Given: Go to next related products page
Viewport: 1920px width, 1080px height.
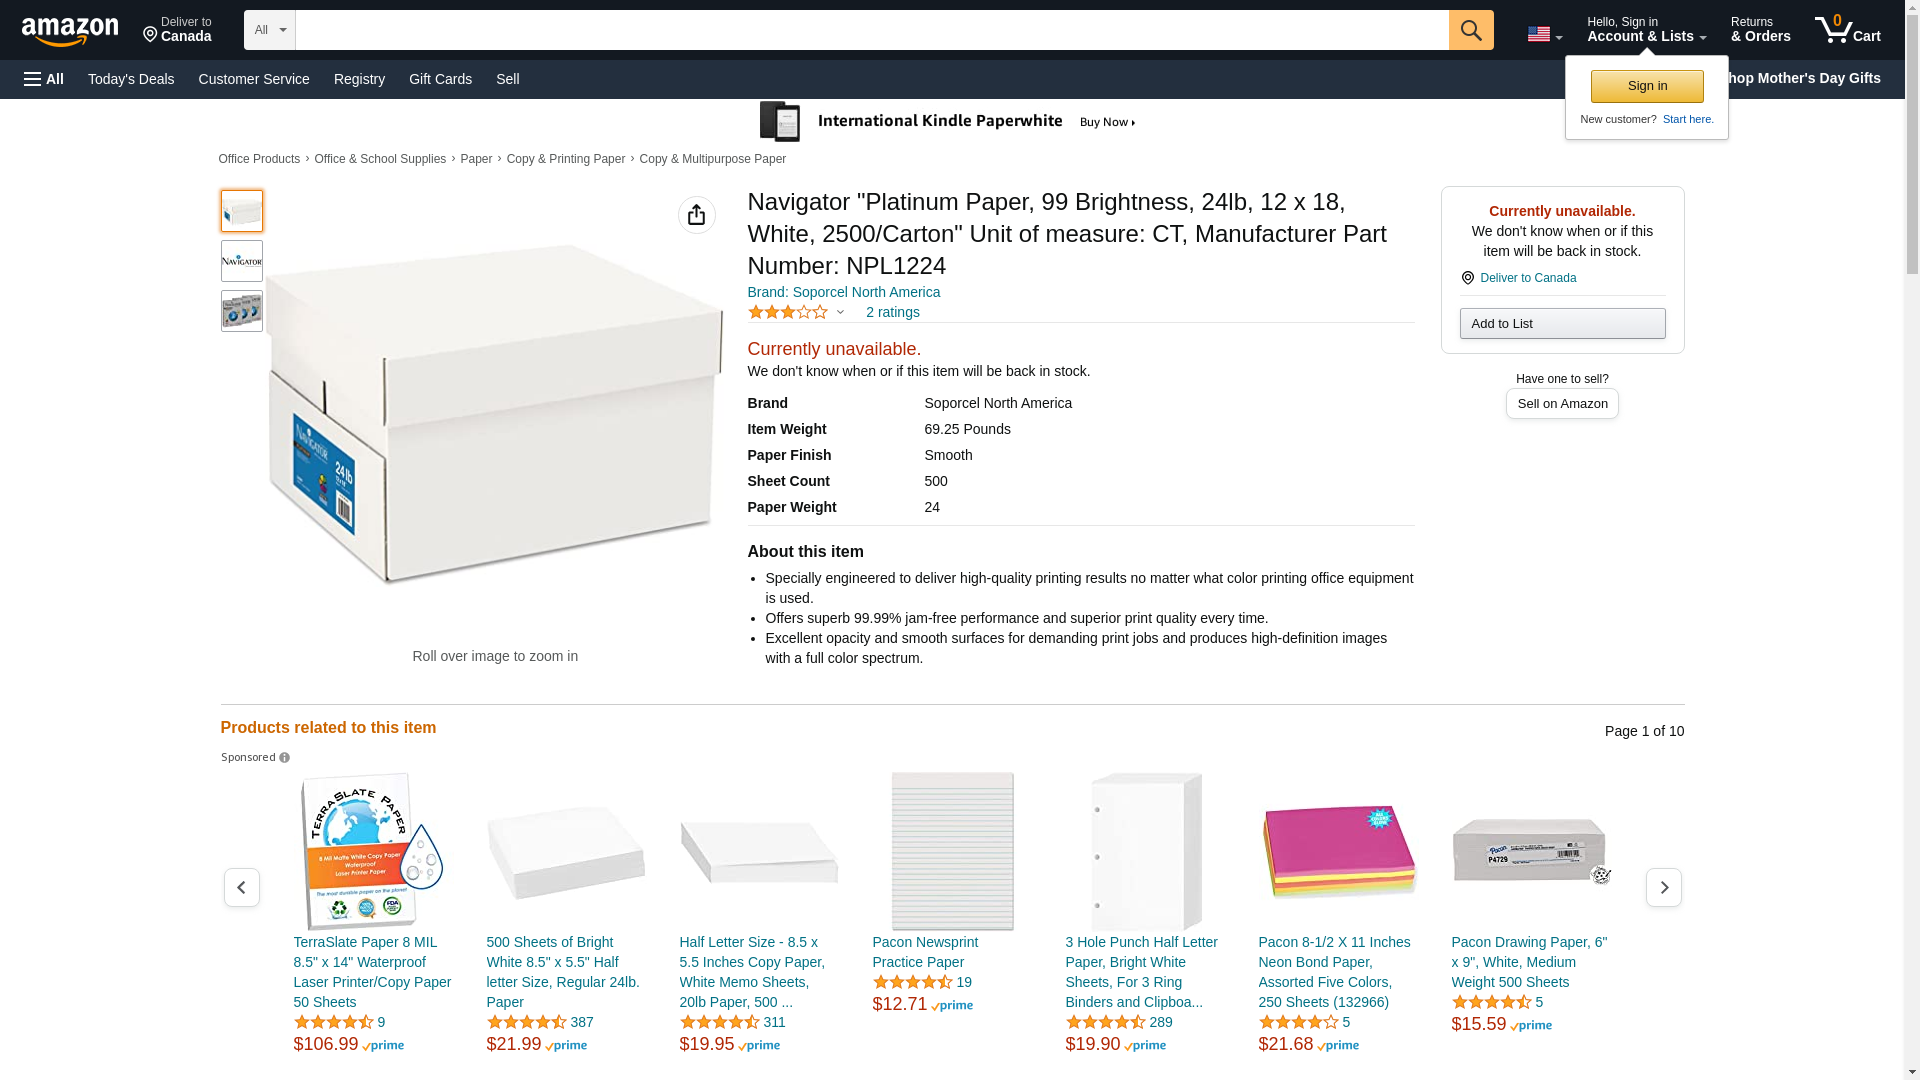Looking at the screenshot, I should coord(1663,887).
